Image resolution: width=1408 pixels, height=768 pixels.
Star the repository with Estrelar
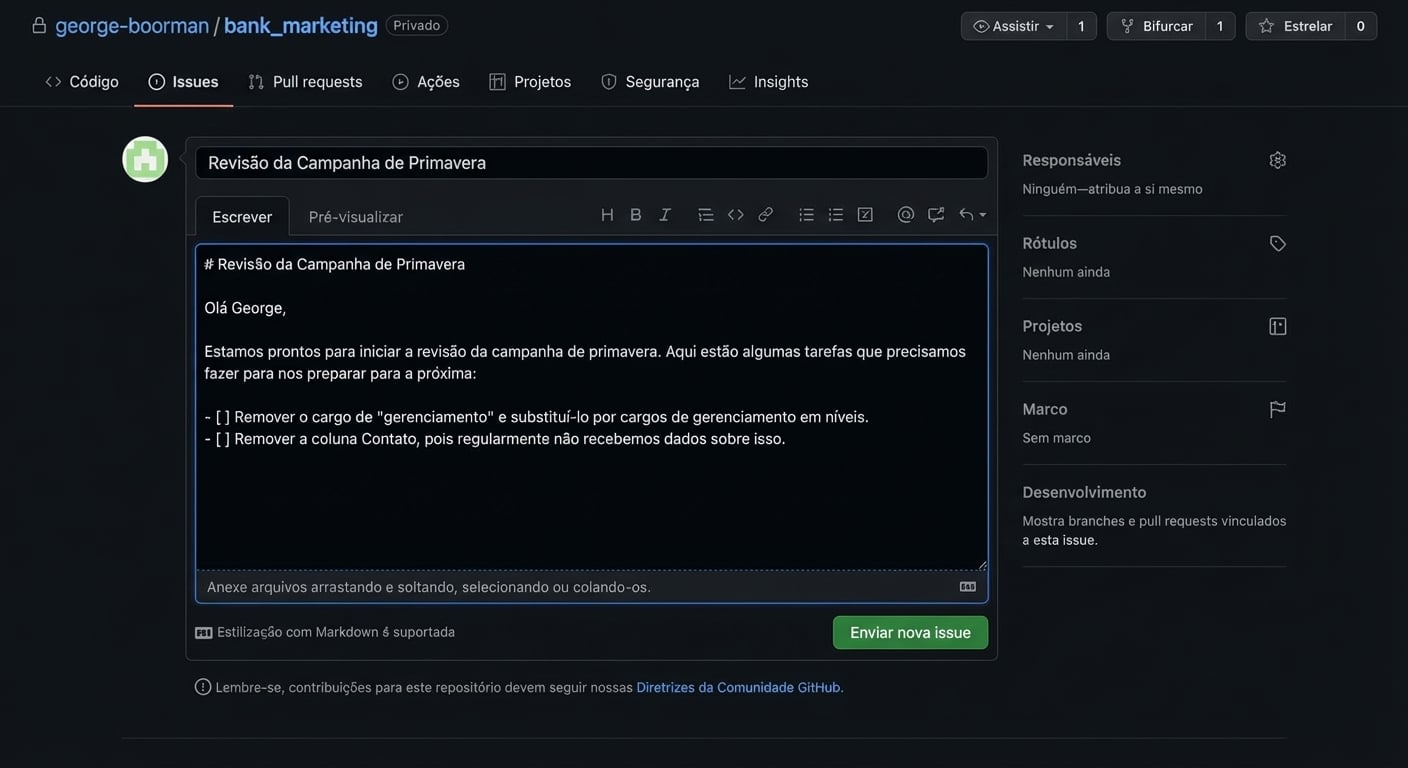pos(1295,26)
